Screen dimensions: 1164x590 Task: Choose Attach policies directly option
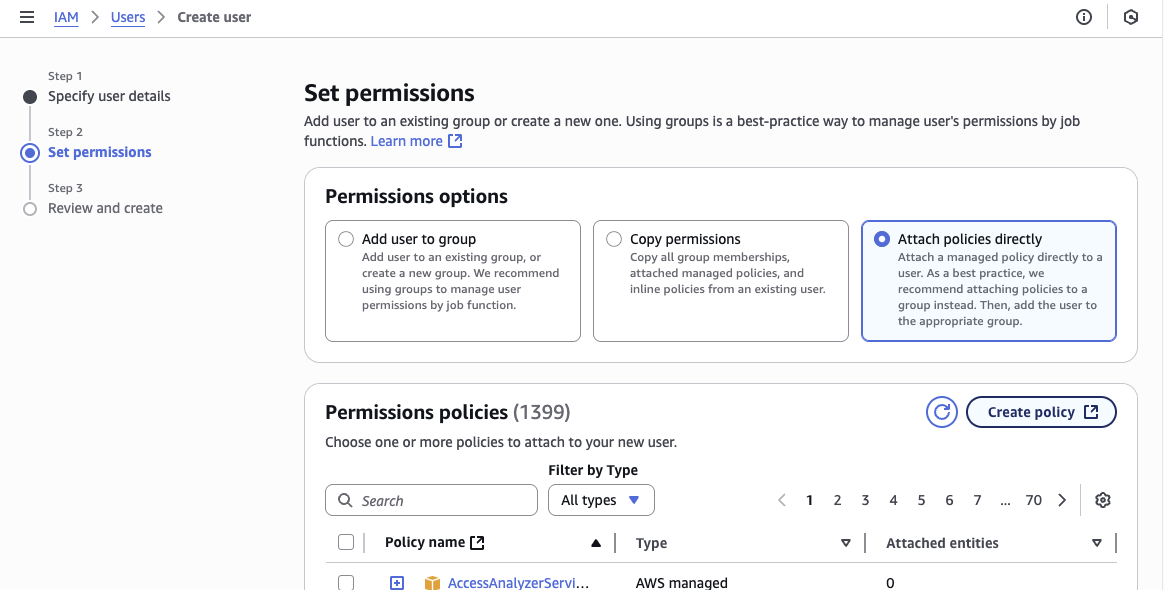(882, 239)
